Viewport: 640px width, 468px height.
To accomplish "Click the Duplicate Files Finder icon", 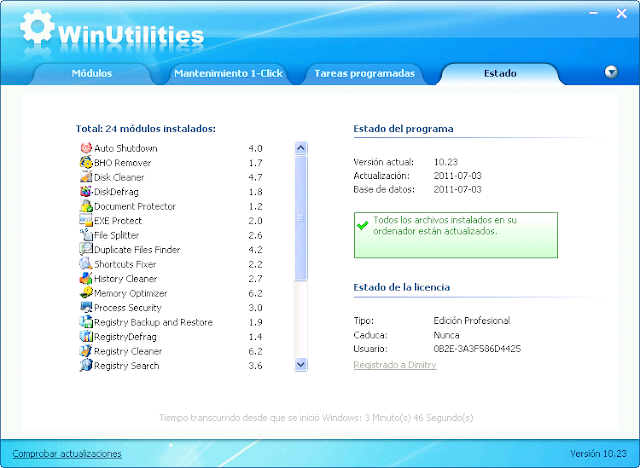I will [x=86, y=249].
